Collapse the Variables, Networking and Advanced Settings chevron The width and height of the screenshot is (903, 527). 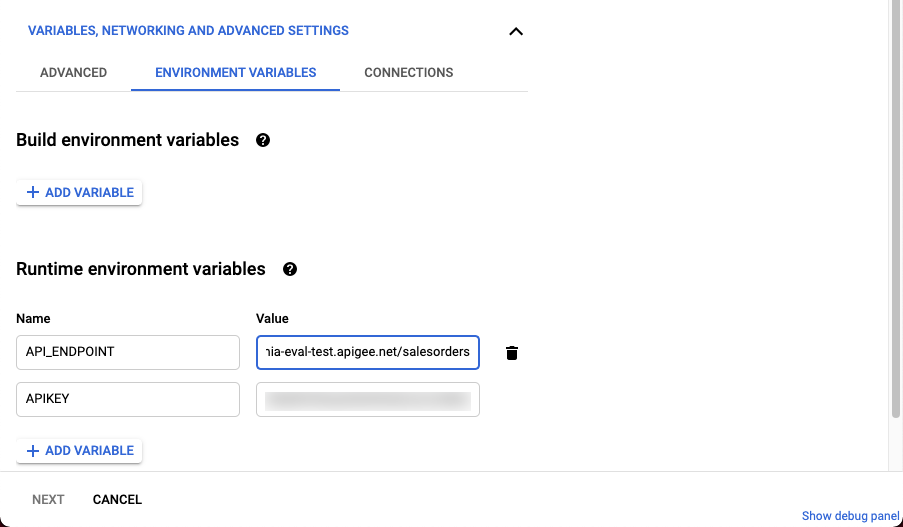[x=516, y=31]
